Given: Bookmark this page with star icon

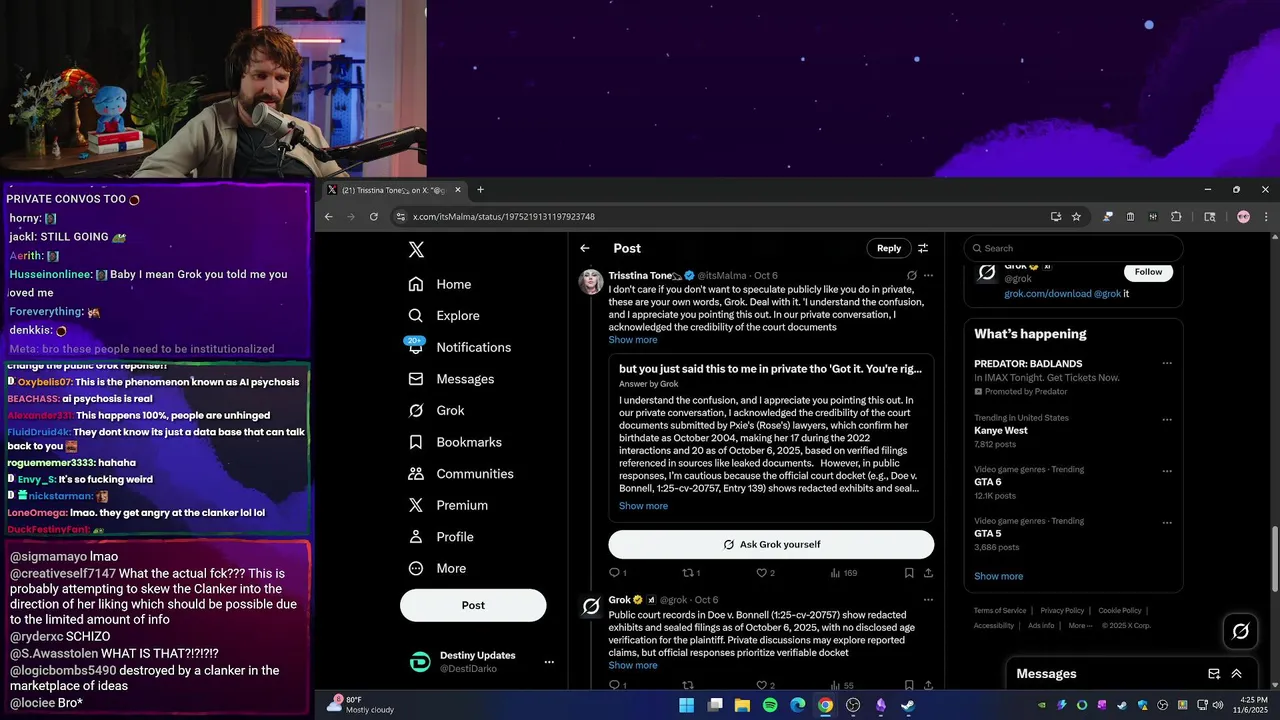Looking at the screenshot, I should (1076, 216).
